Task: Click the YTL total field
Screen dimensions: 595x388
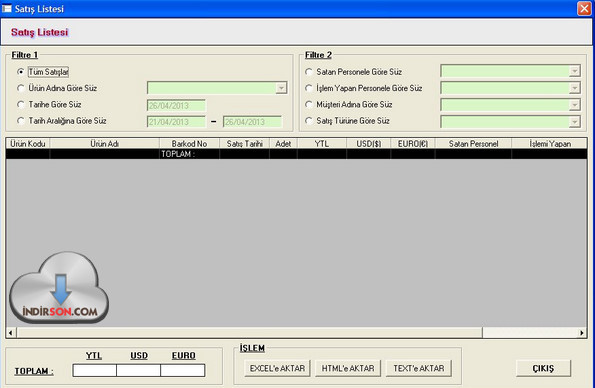Action: [x=94, y=370]
